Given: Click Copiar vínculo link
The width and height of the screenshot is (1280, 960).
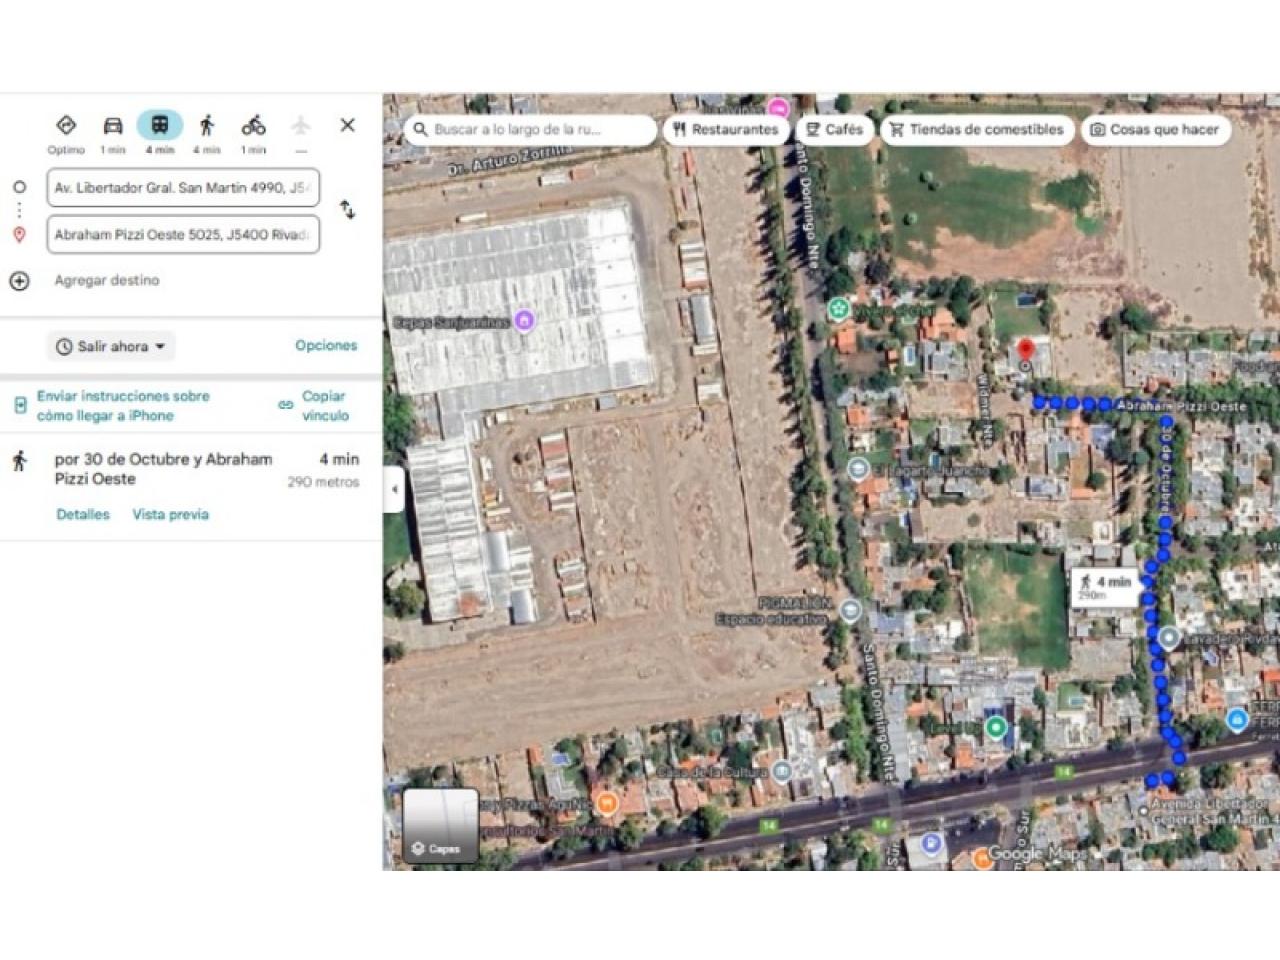Looking at the screenshot, I should [x=324, y=406].
